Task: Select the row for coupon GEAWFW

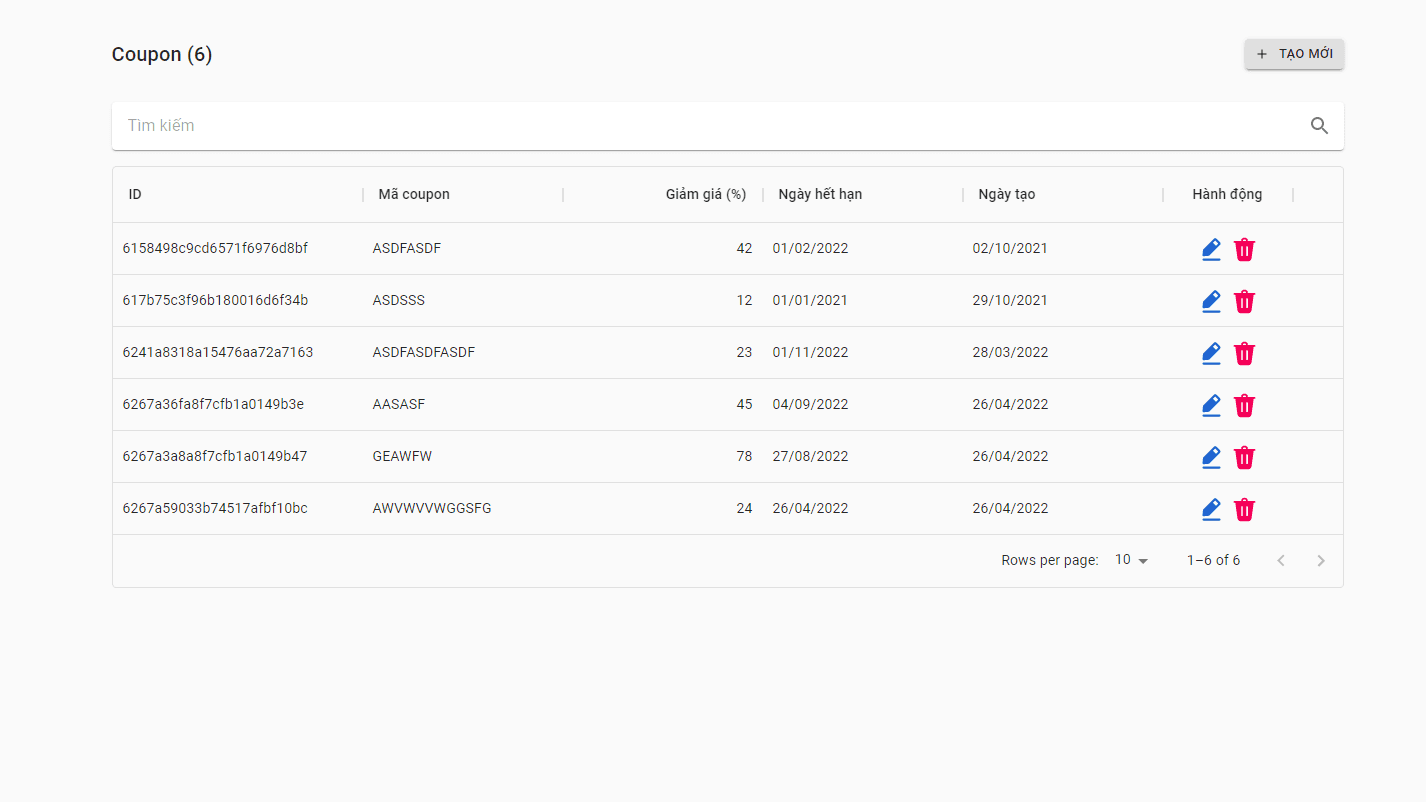Action: click(600, 456)
